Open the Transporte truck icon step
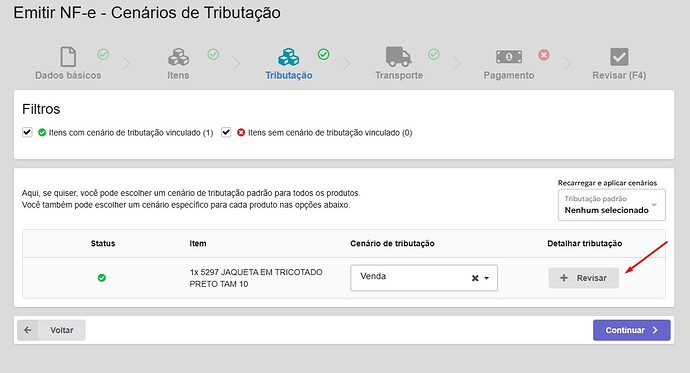This screenshot has width=690, height=373. click(399, 56)
